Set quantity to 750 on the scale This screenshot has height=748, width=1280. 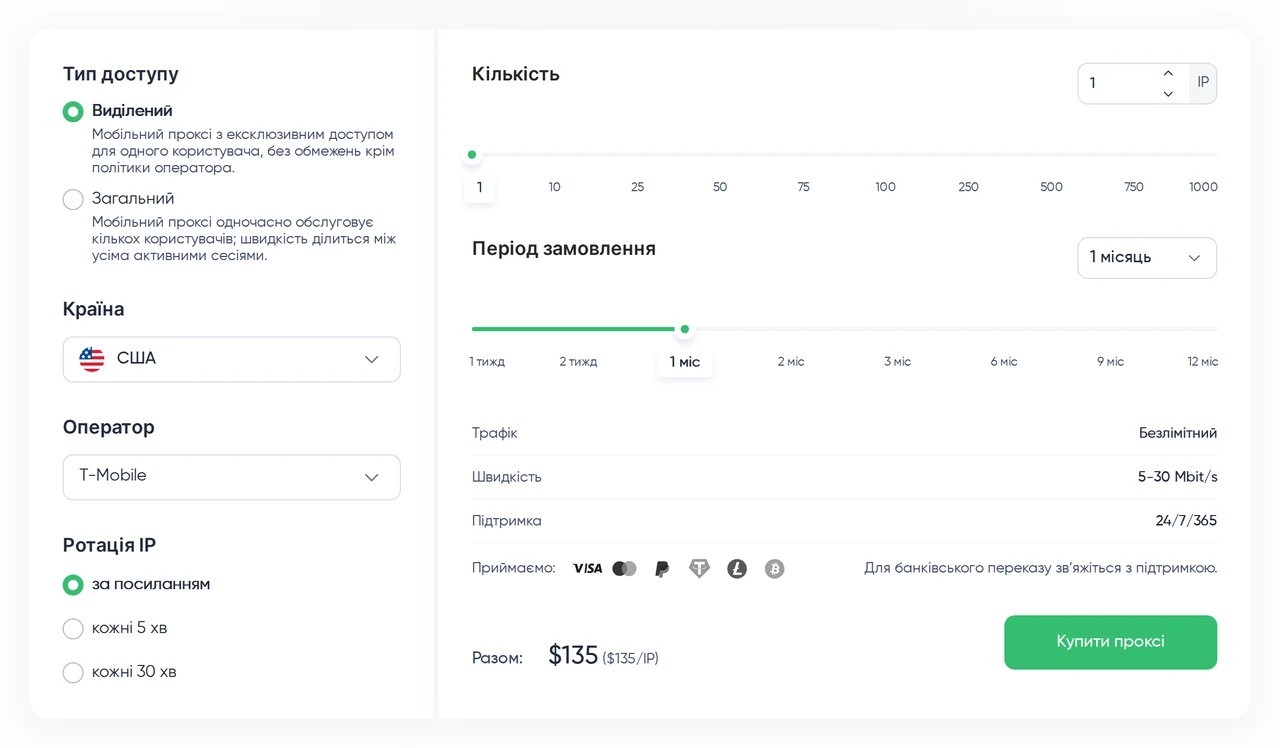pyautogui.click(x=1133, y=187)
